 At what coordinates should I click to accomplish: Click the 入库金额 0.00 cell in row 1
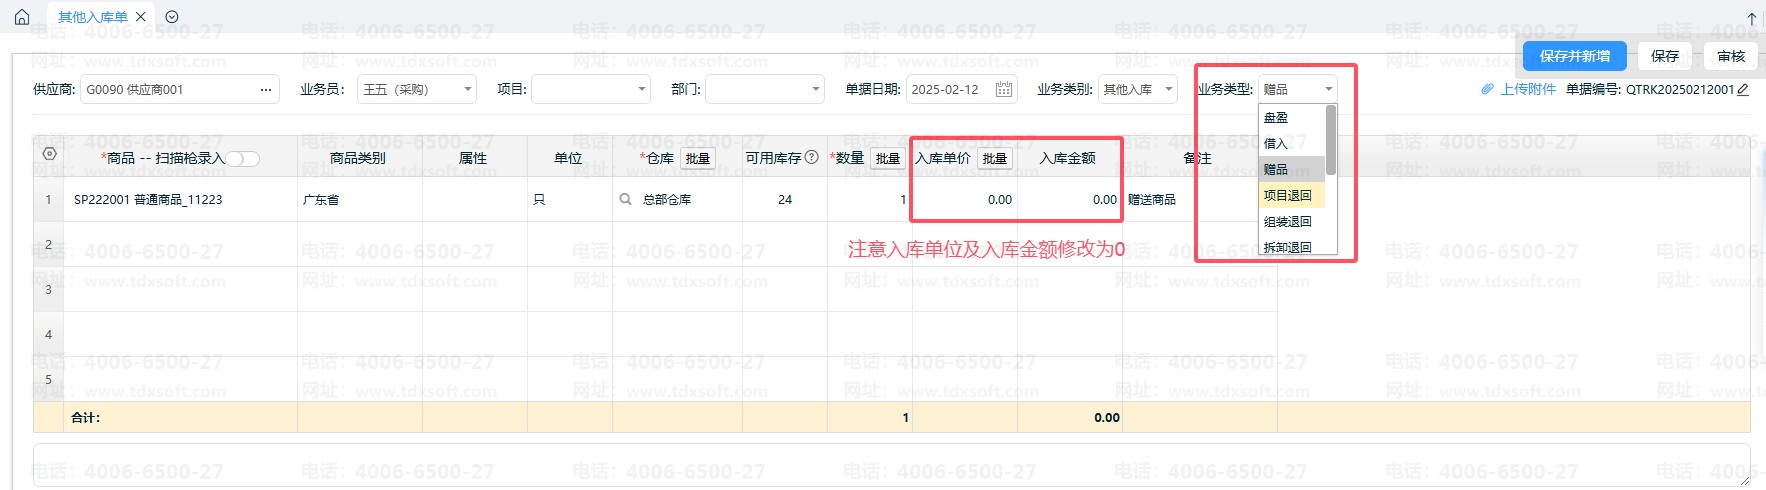point(1070,199)
